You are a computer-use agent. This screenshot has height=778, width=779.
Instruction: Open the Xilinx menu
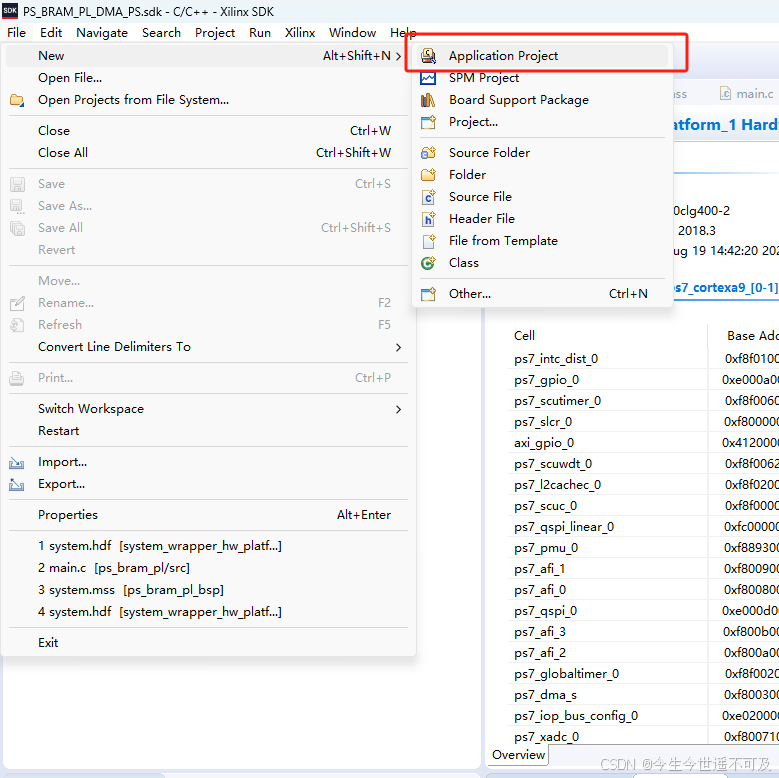coord(300,33)
